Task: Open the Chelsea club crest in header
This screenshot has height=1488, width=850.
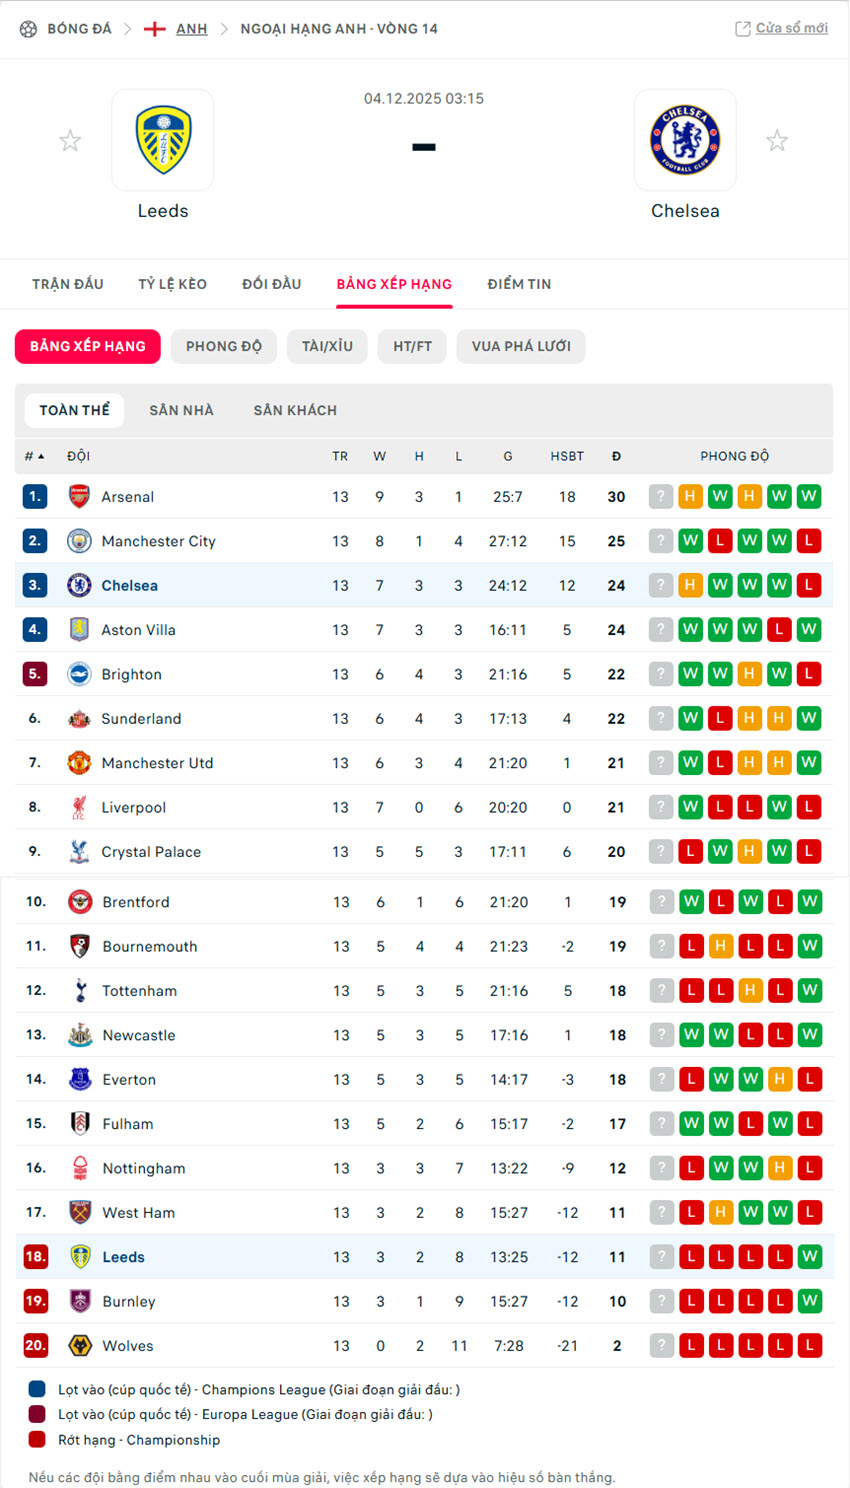Action: 685,140
